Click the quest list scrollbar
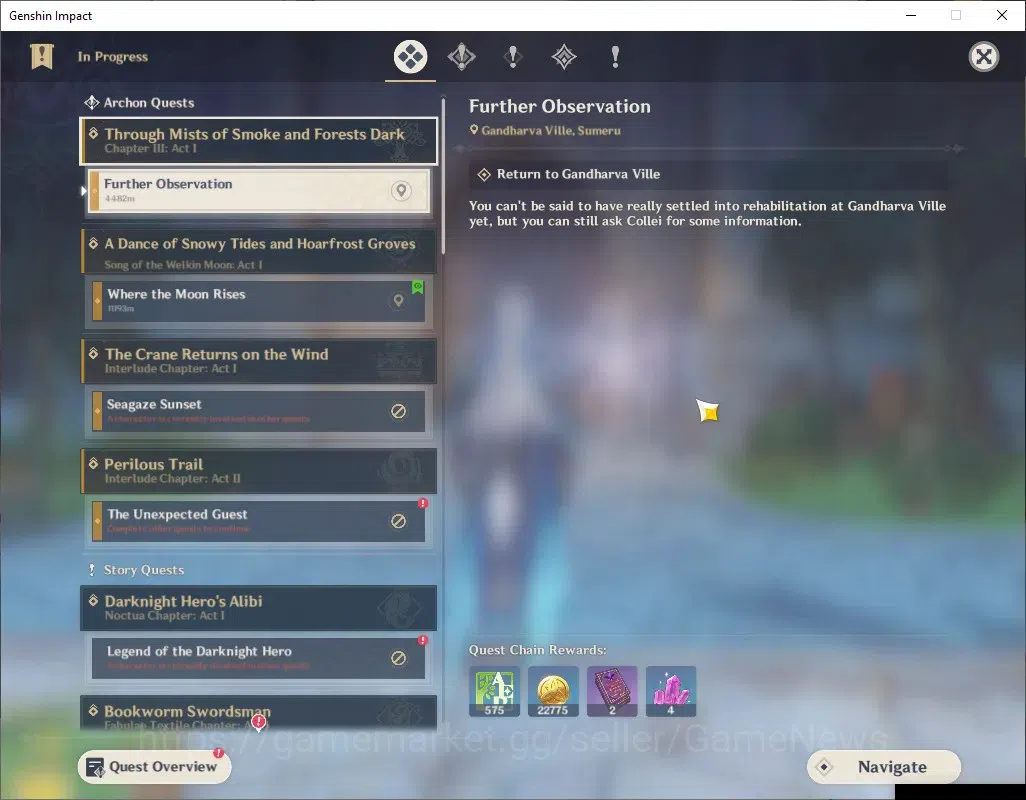Screen dimensions: 1026x800 tap(444, 177)
